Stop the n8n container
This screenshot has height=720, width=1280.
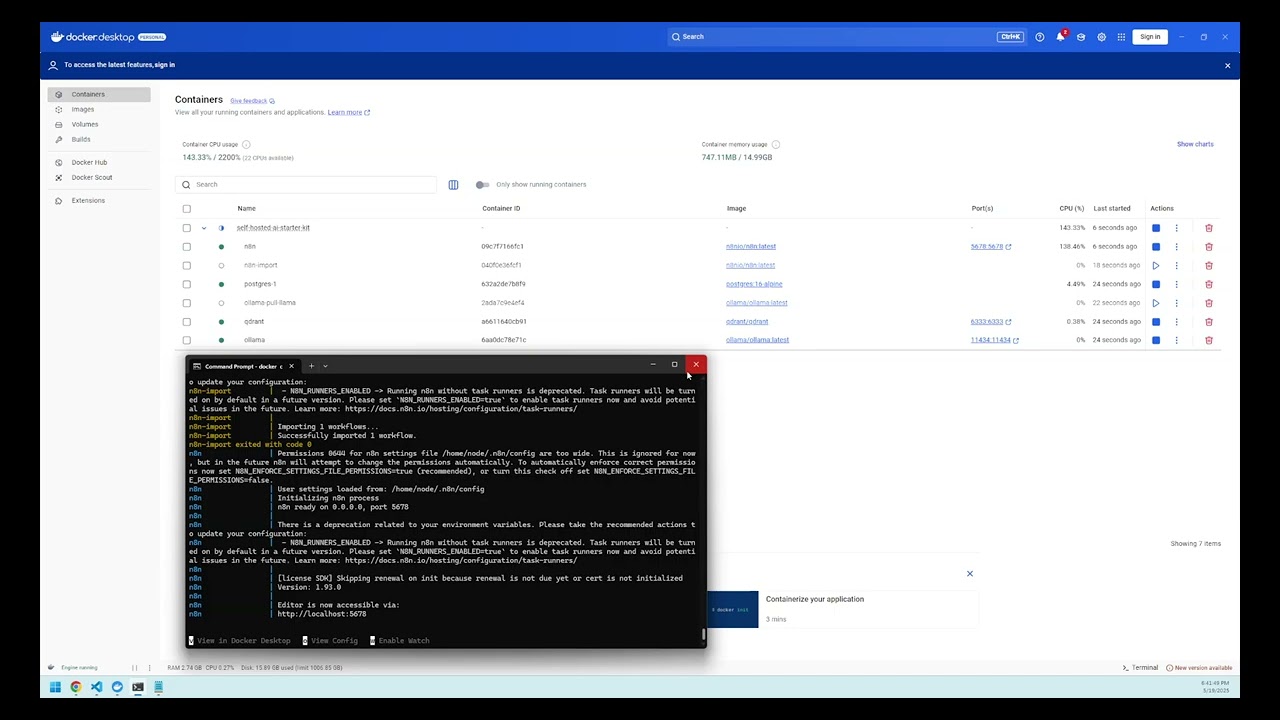[x=1156, y=246]
